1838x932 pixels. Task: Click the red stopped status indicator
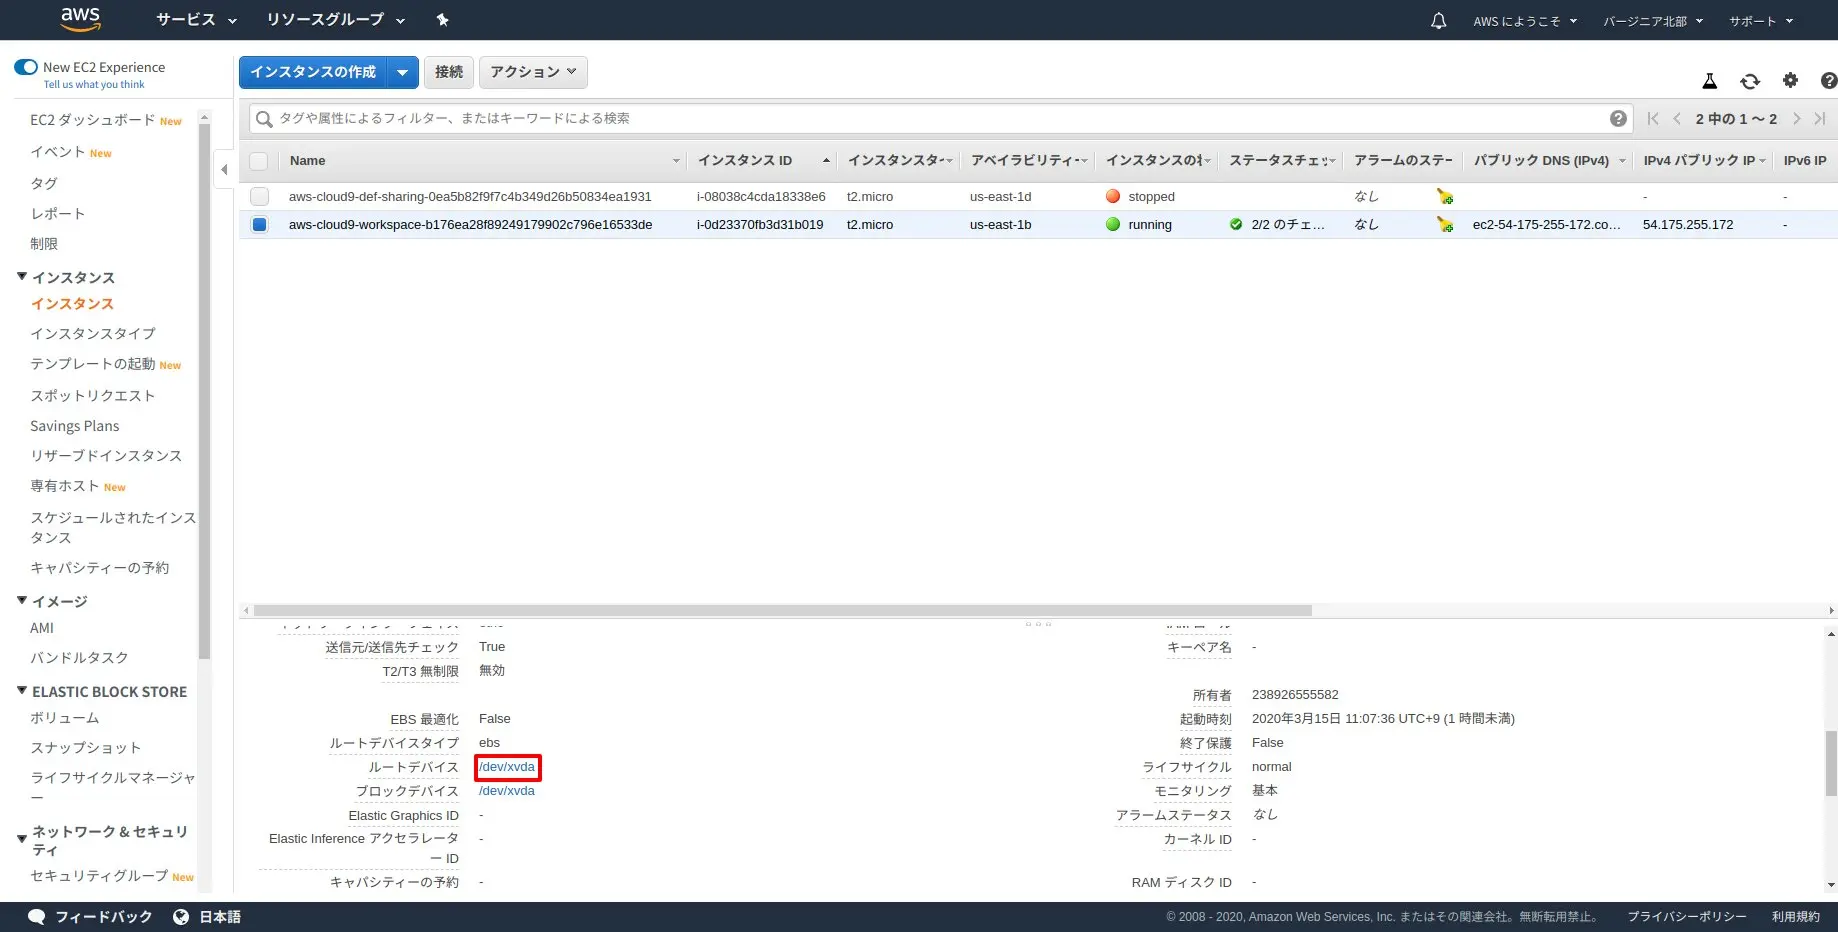[1113, 196]
